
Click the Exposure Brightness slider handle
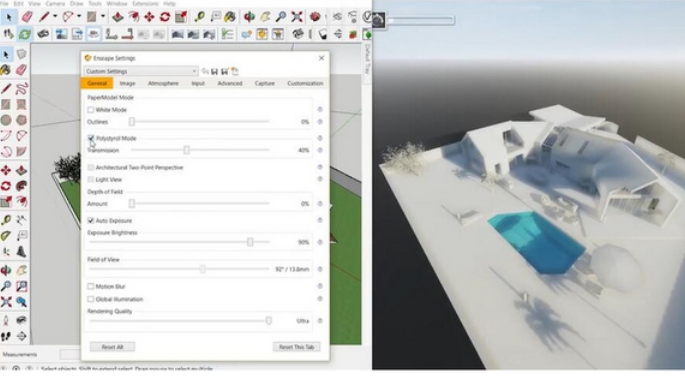[x=250, y=242]
